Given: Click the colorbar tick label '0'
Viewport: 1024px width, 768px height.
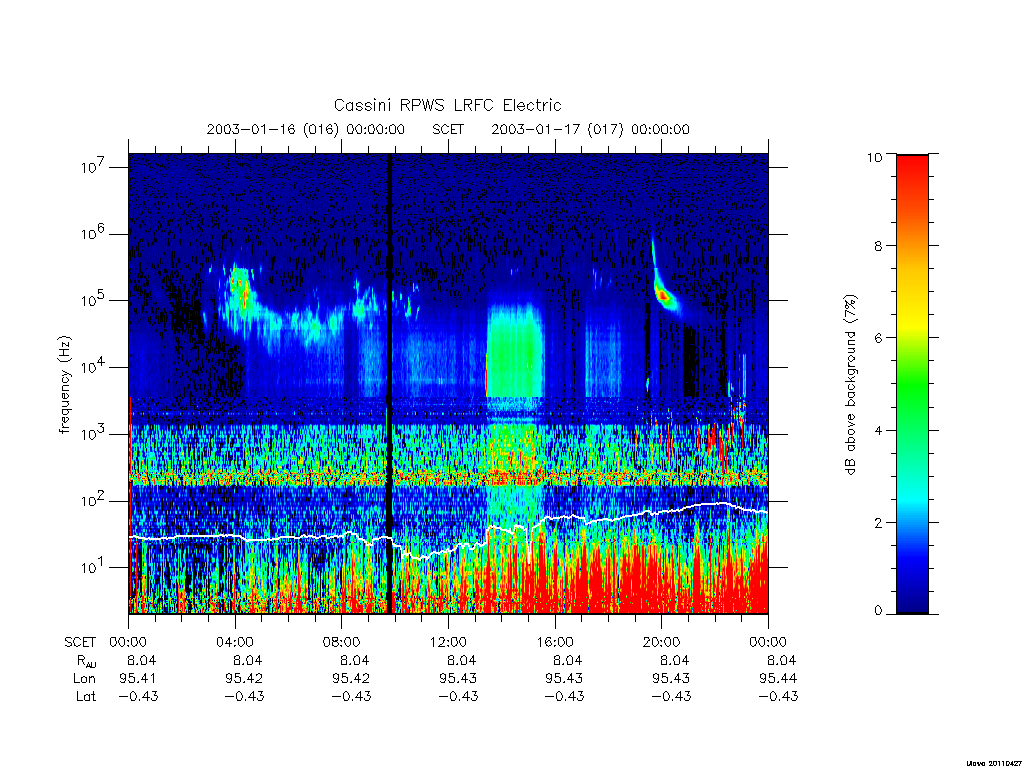Looking at the screenshot, I should click(878, 611).
